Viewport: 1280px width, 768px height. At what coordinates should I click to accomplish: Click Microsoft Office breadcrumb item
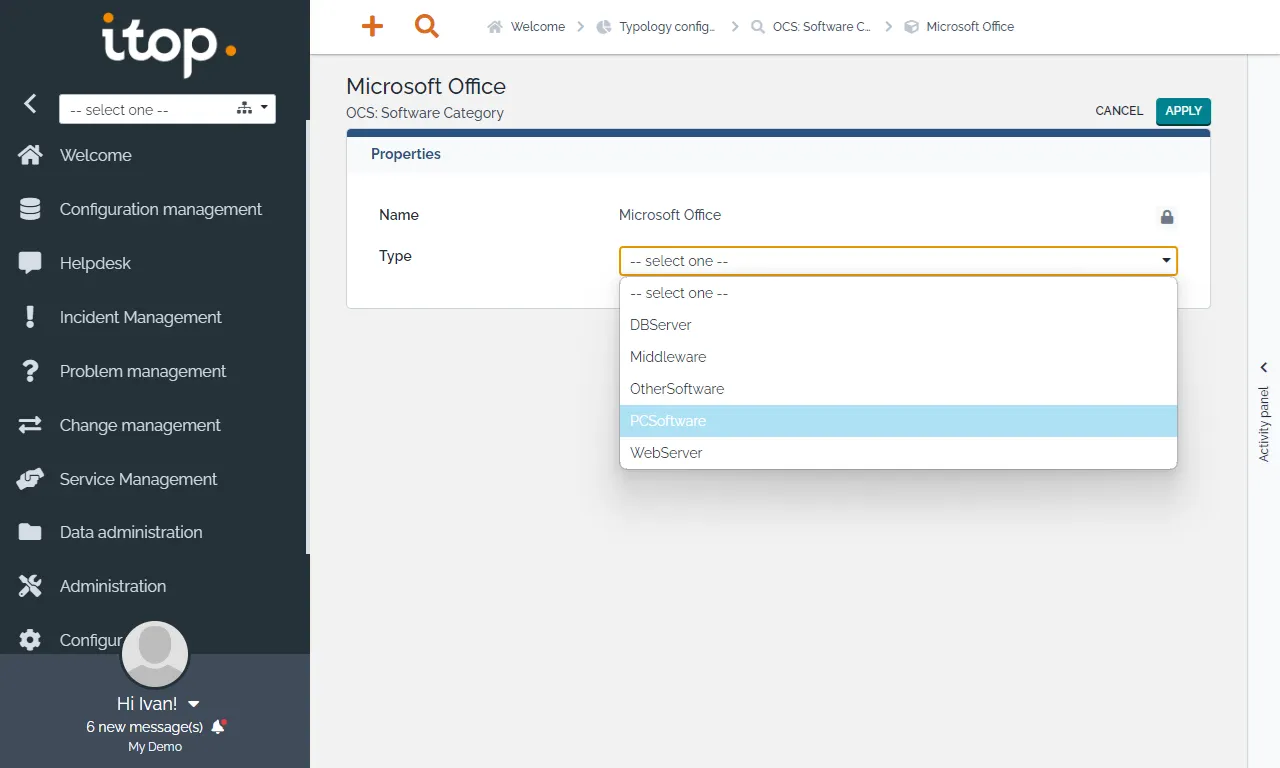970,27
